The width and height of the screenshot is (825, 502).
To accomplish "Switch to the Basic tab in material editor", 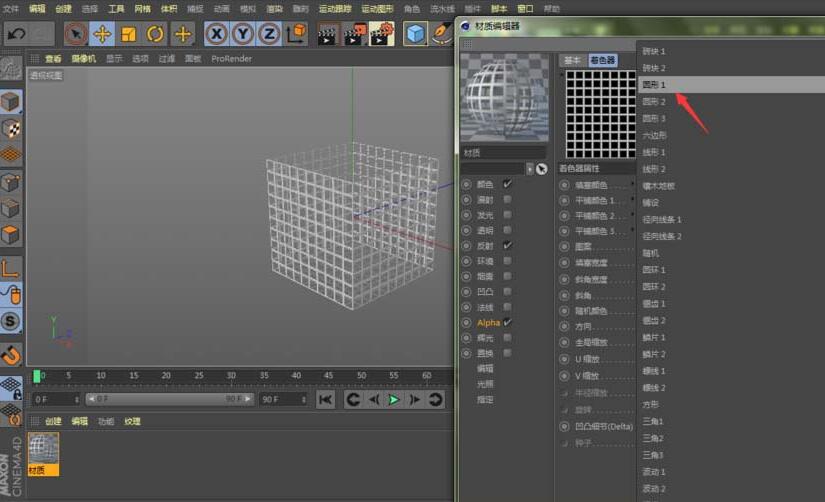I will point(572,60).
